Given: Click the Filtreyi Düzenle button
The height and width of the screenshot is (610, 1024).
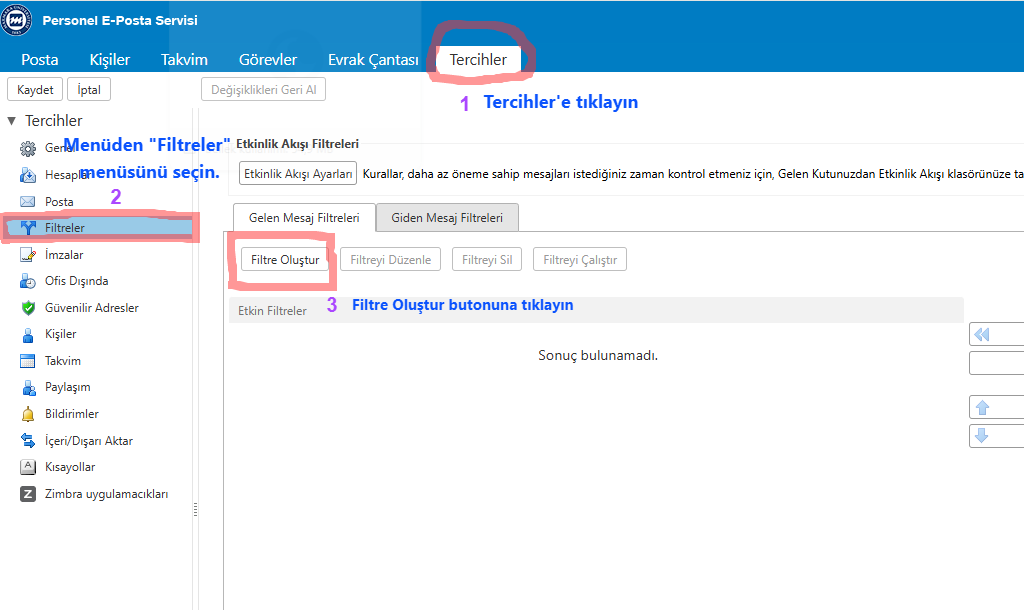Looking at the screenshot, I should [x=391, y=259].
